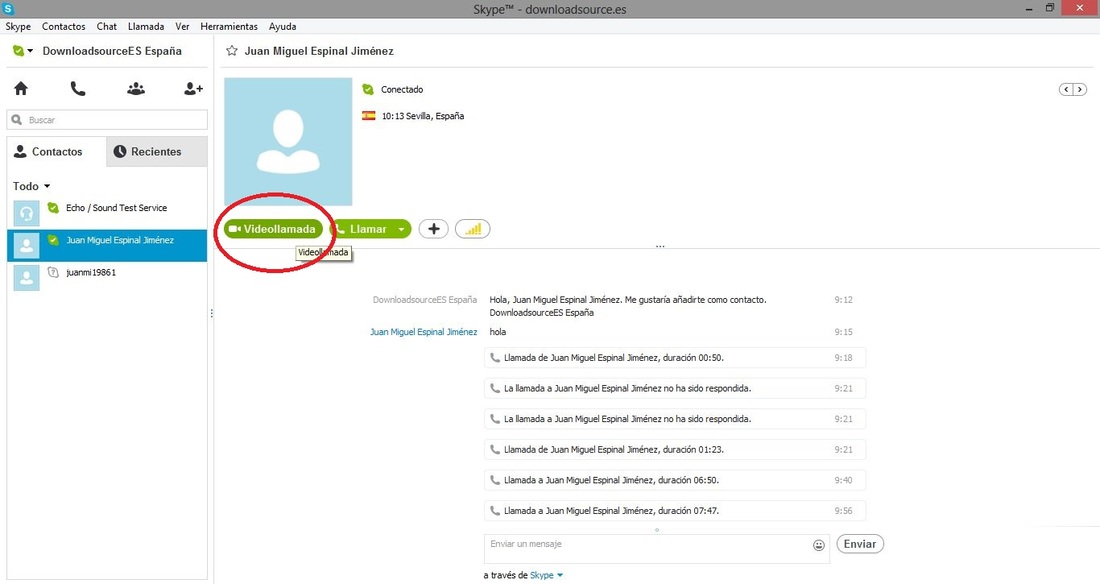Click the add contact icon
The image size is (1100, 584).
[x=194, y=88]
